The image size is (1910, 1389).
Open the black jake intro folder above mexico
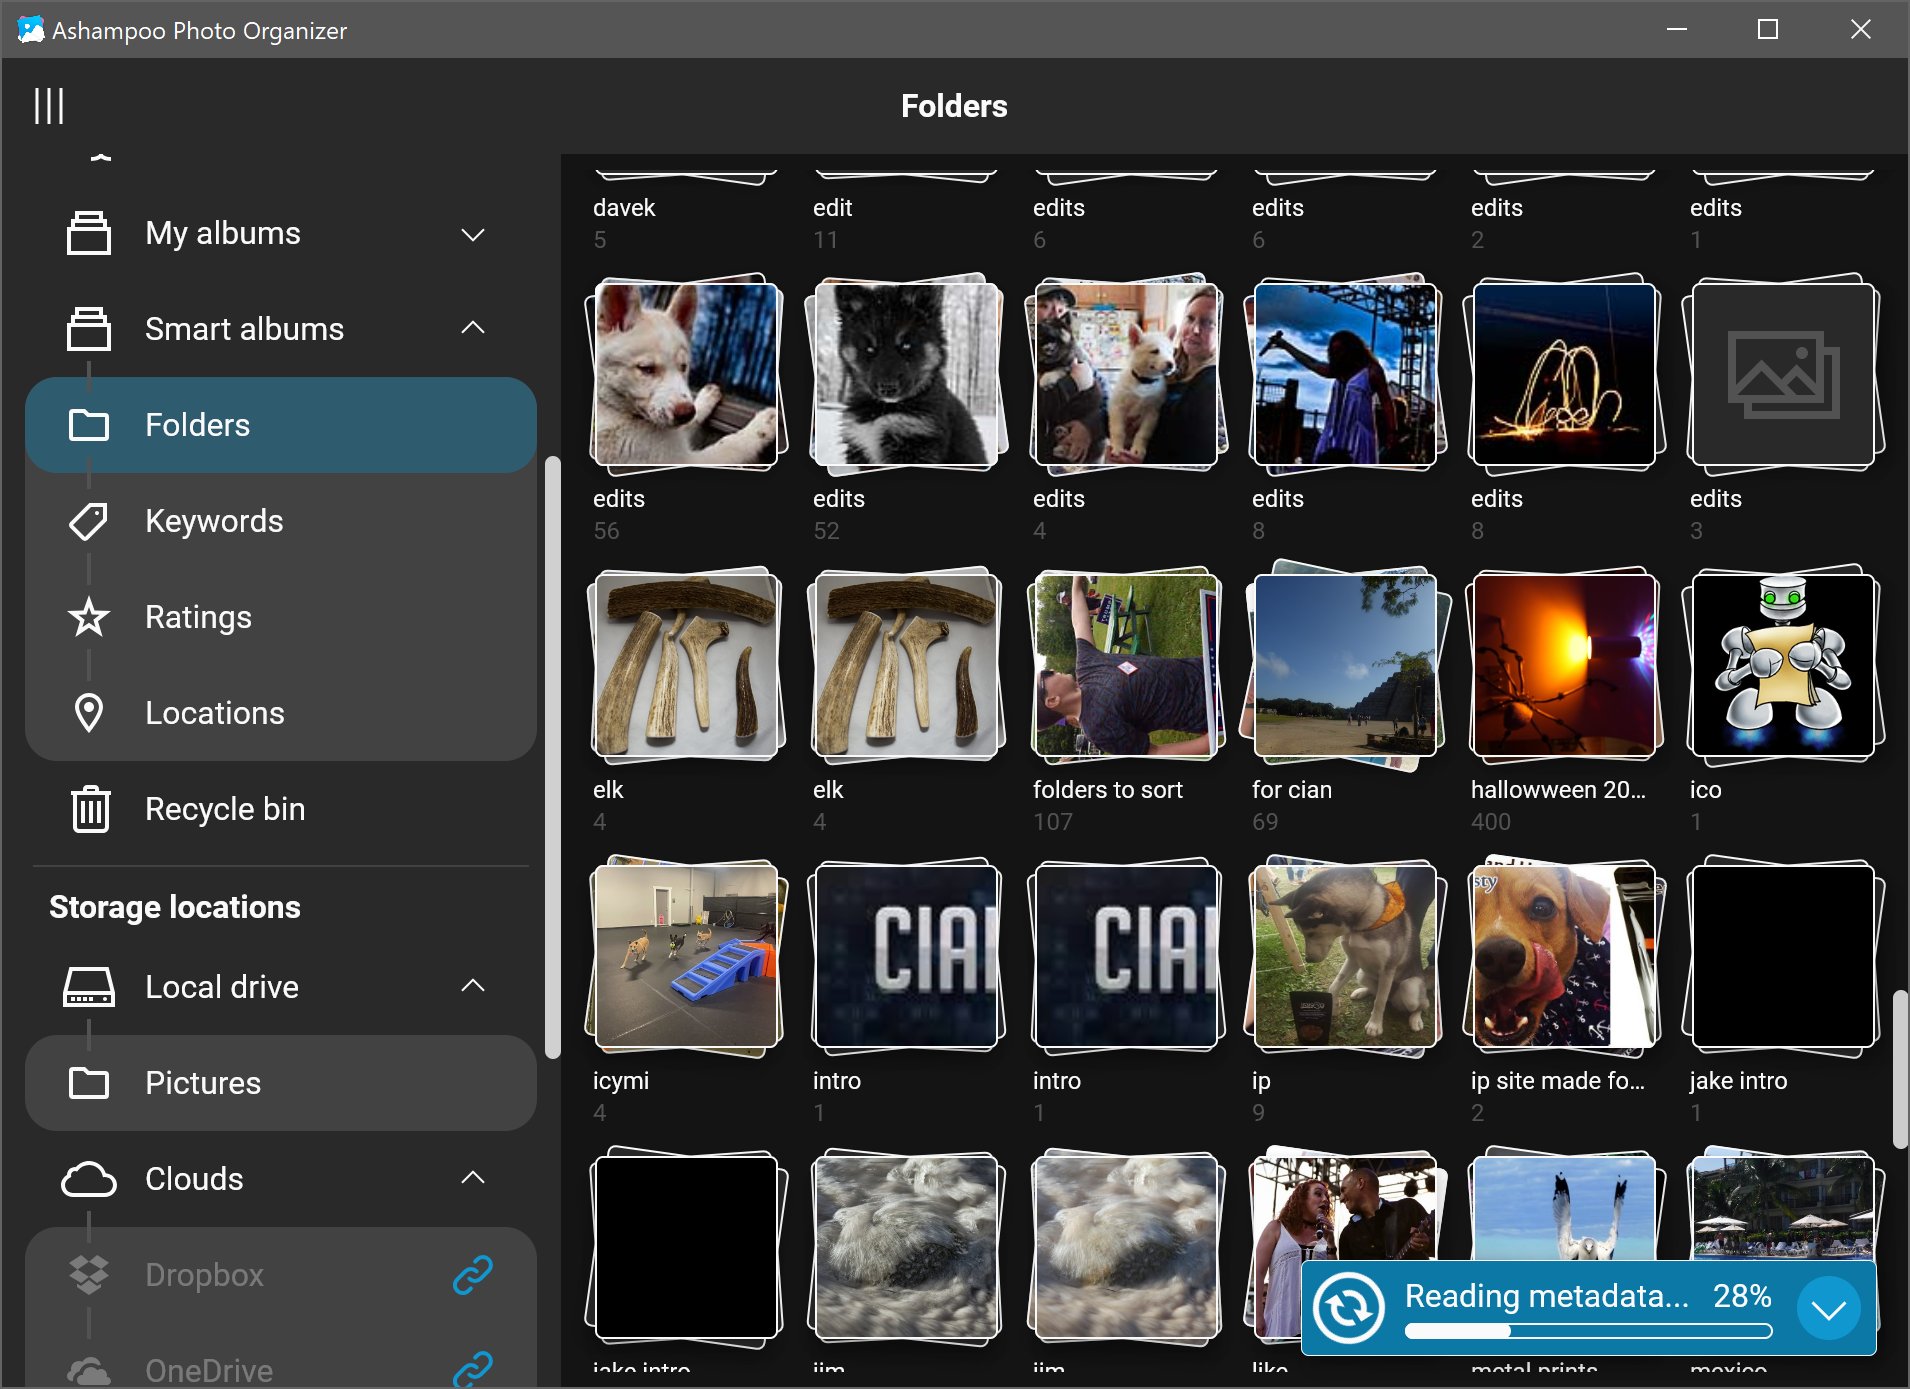[x=1783, y=956]
